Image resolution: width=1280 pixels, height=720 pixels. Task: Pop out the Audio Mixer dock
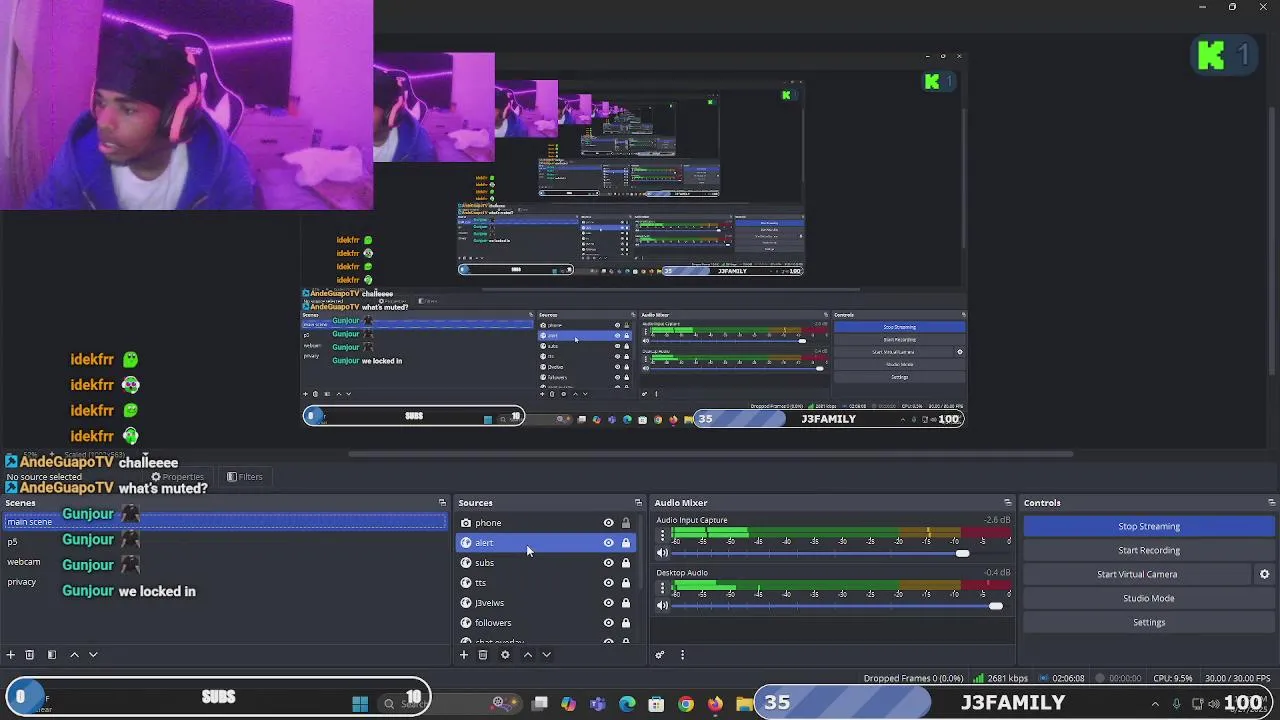[x=1007, y=503]
